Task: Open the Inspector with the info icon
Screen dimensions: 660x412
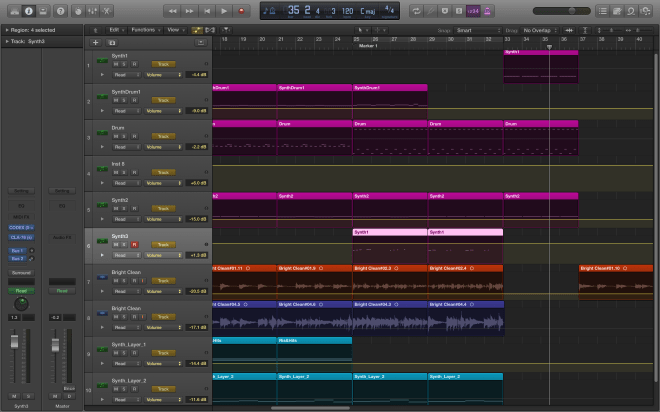Action: (28, 10)
